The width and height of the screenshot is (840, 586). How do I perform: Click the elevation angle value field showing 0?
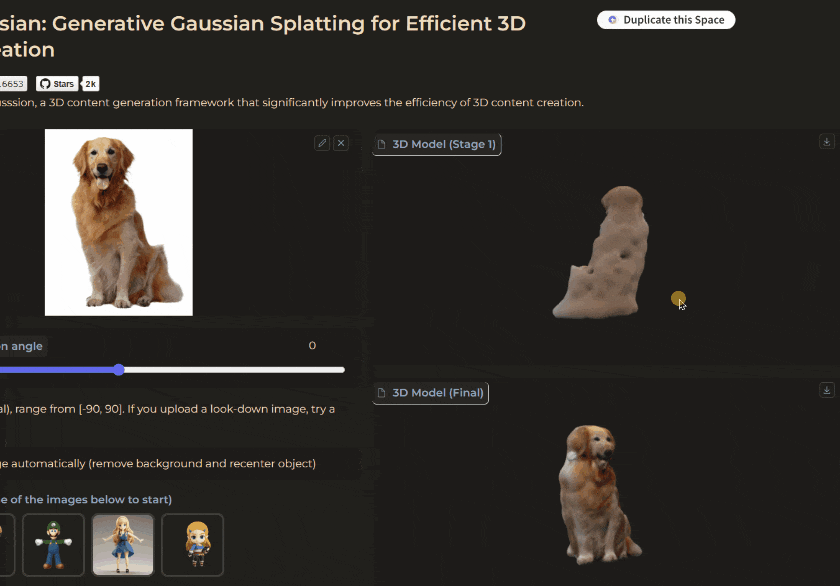click(312, 345)
